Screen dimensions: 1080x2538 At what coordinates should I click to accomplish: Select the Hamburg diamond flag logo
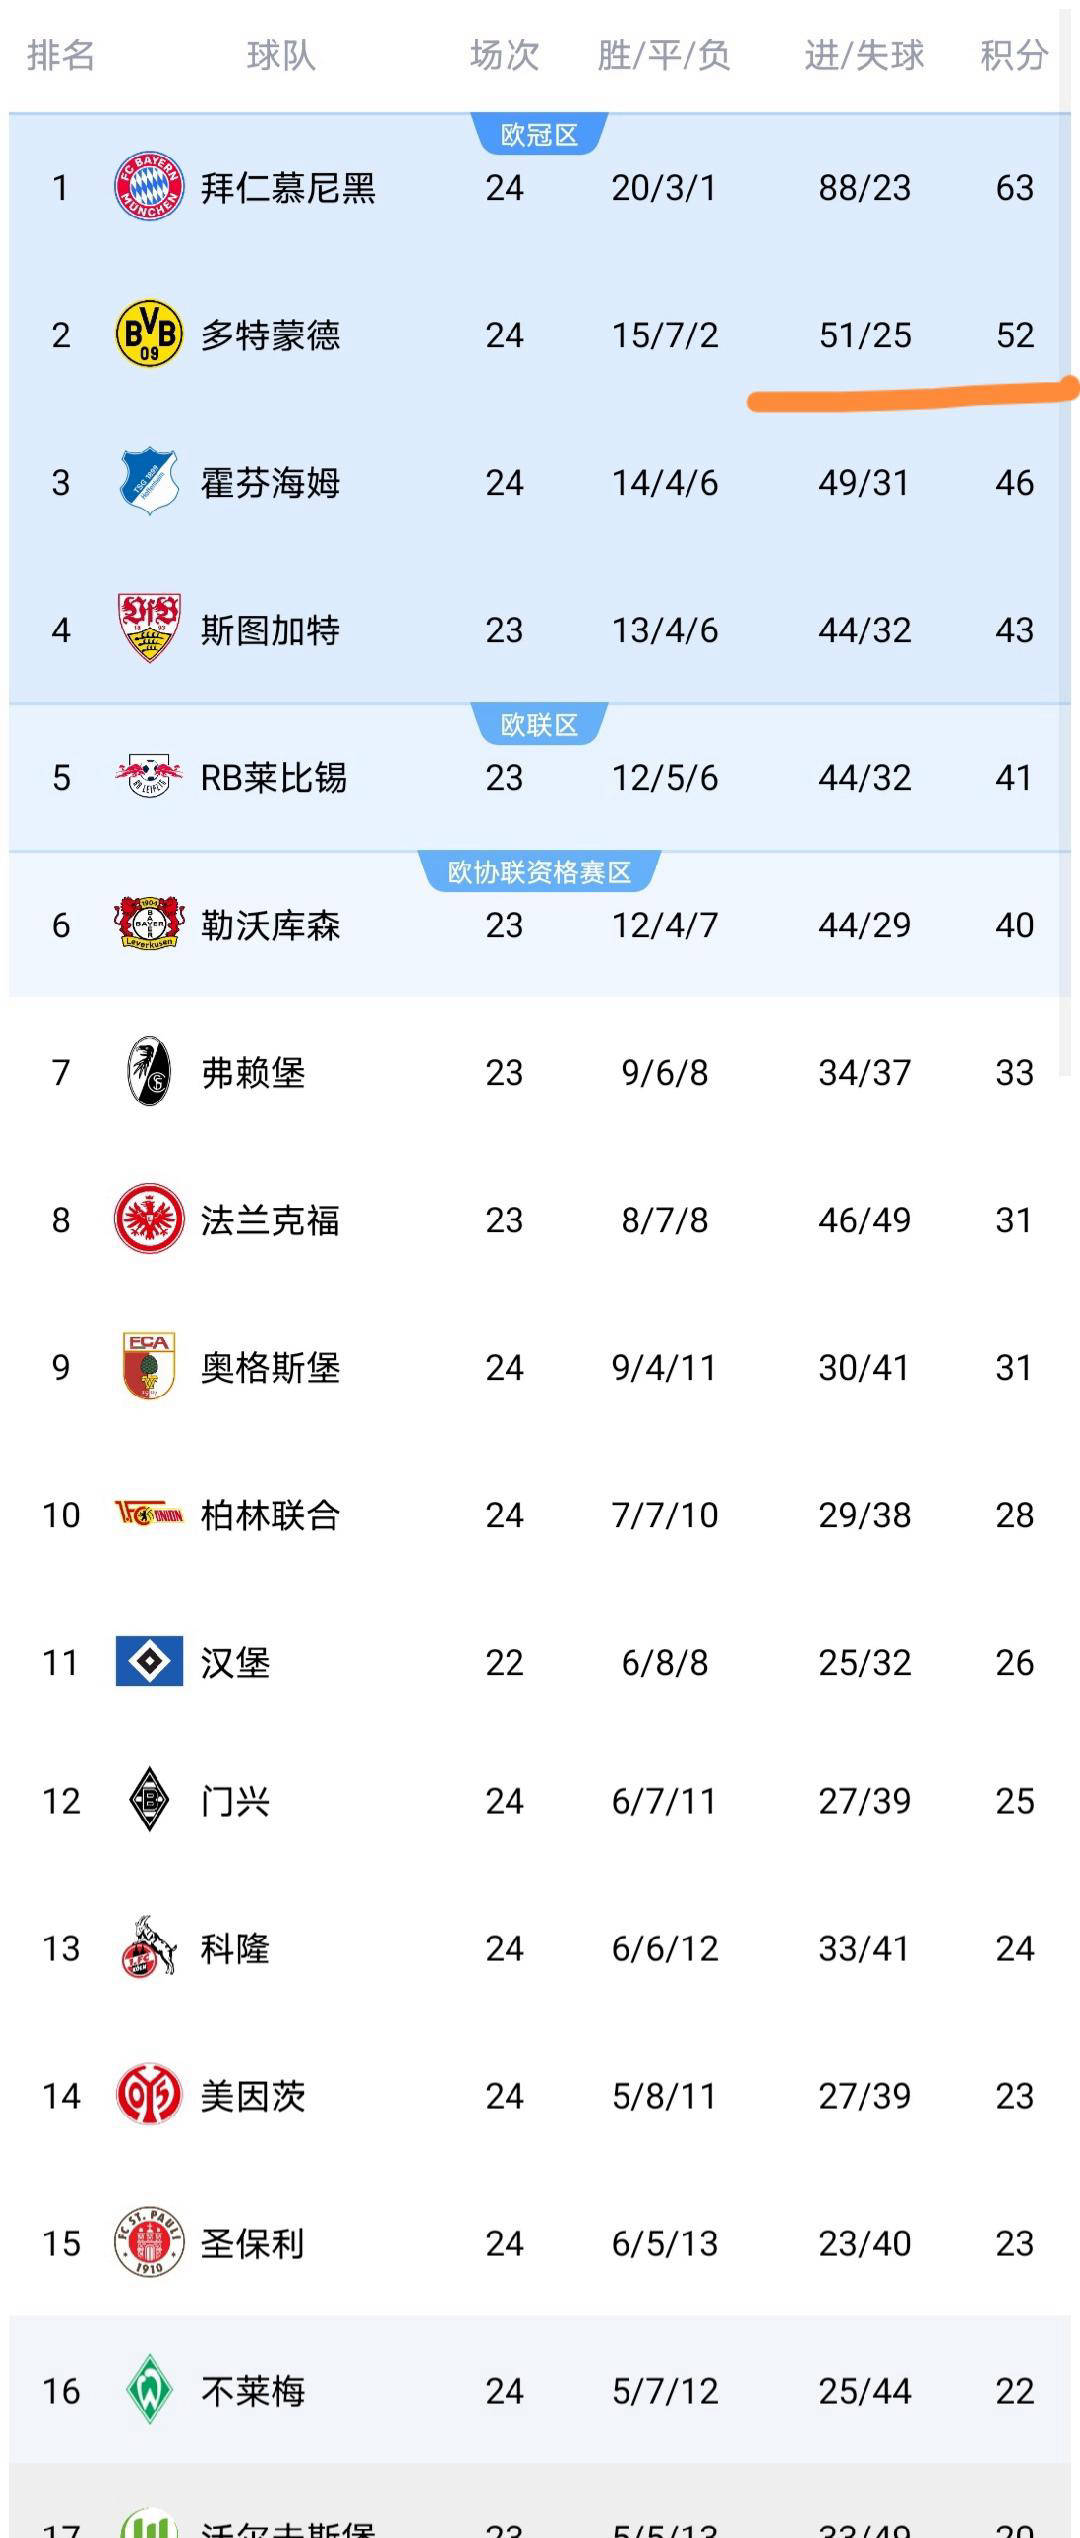pyautogui.click(x=149, y=1662)
